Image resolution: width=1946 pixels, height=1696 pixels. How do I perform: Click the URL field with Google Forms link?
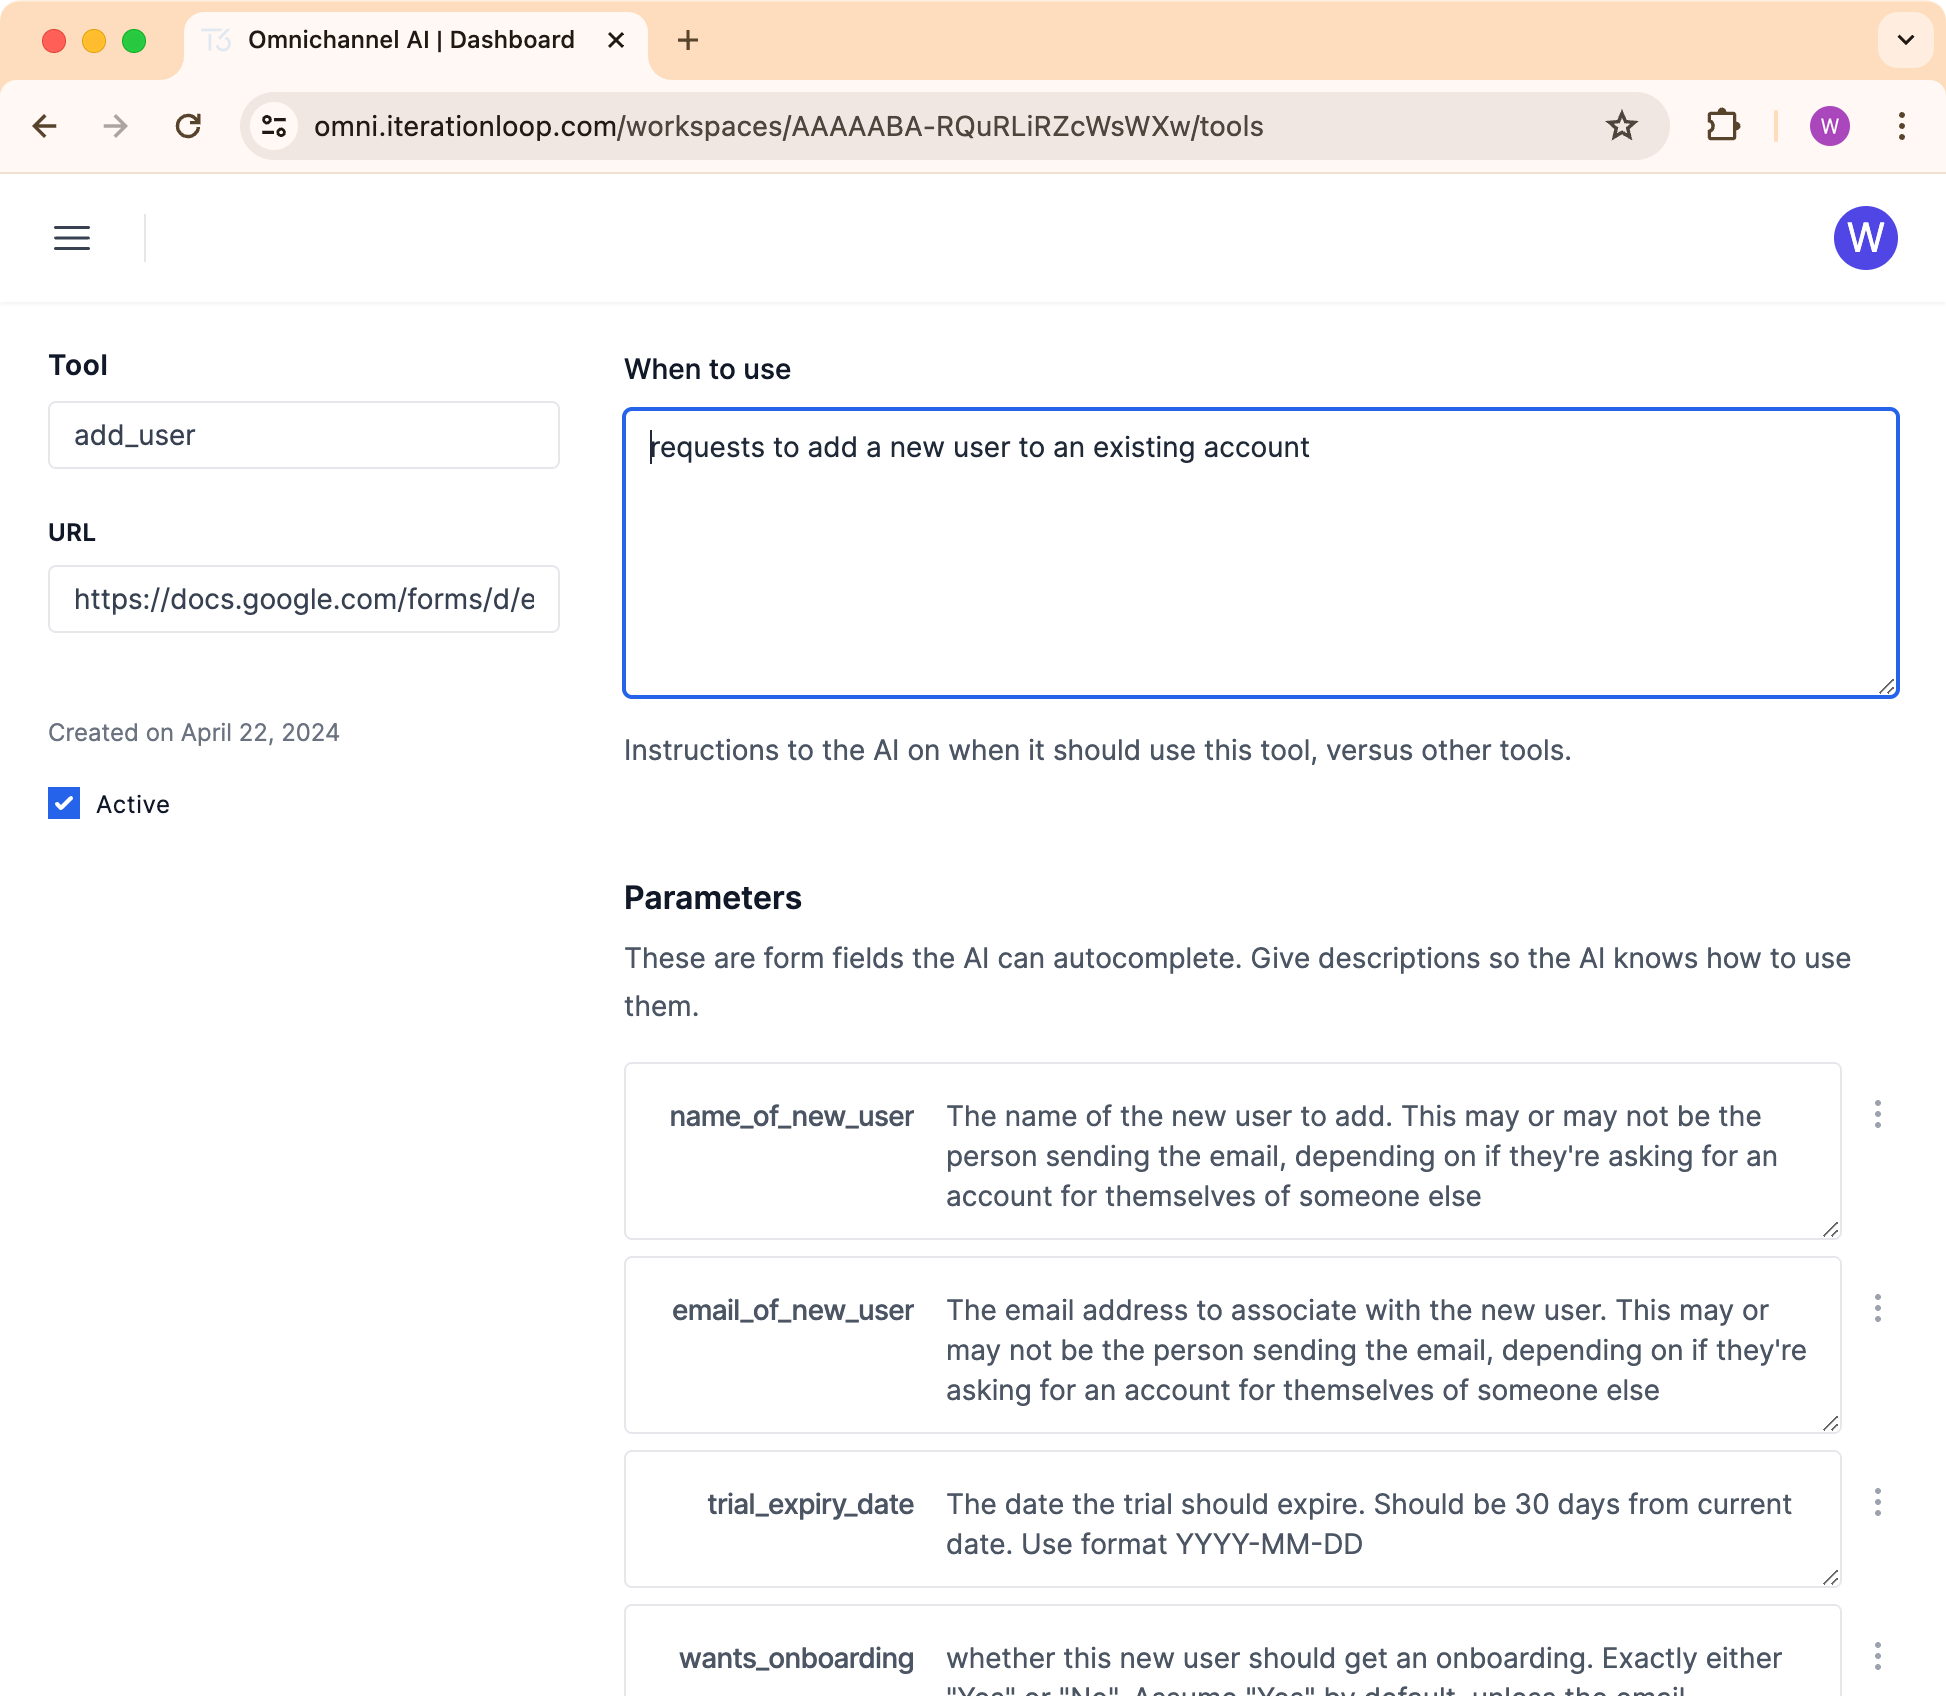[x=304, y=599]
